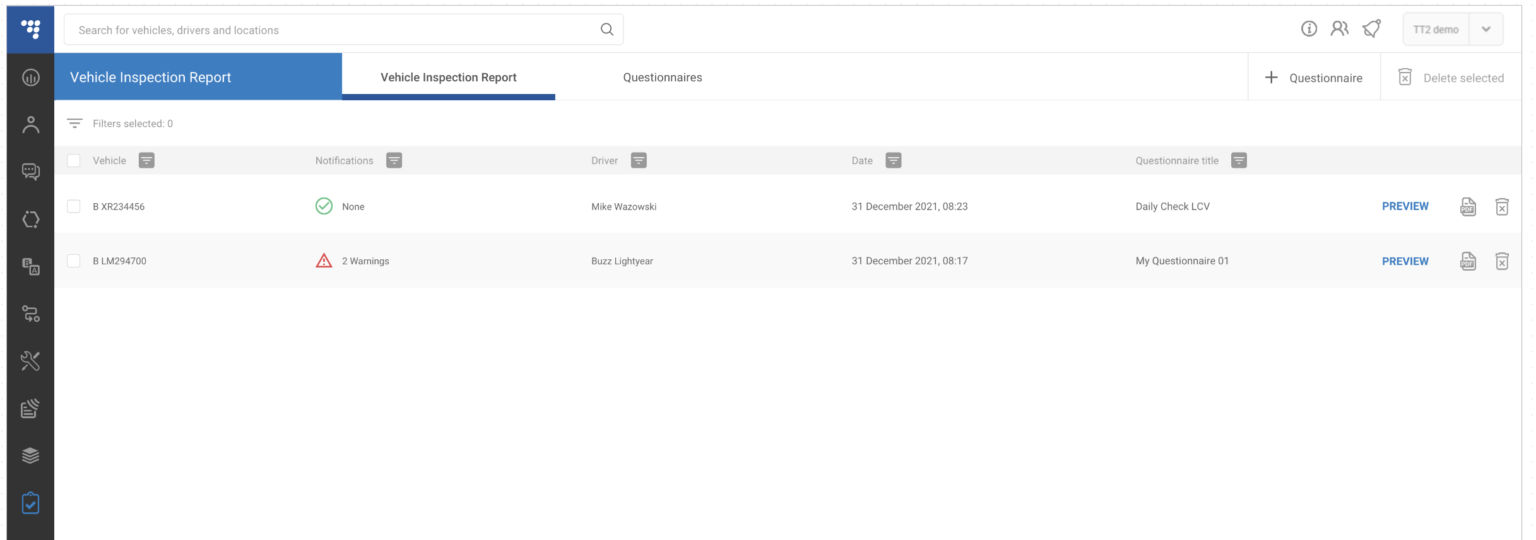Expand the TT2 demo account dropdown arrow
1536x540 pixels.
click(1486, 29)
